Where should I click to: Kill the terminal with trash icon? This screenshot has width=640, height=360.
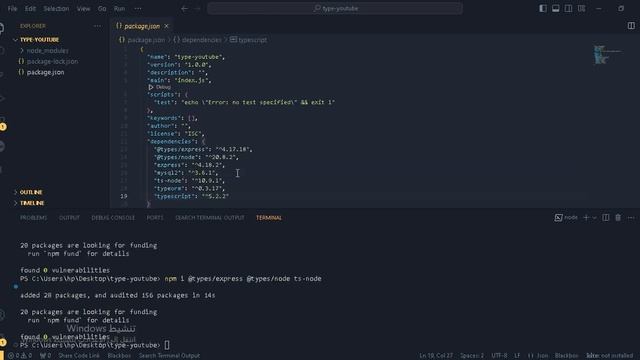click(618, 218)
